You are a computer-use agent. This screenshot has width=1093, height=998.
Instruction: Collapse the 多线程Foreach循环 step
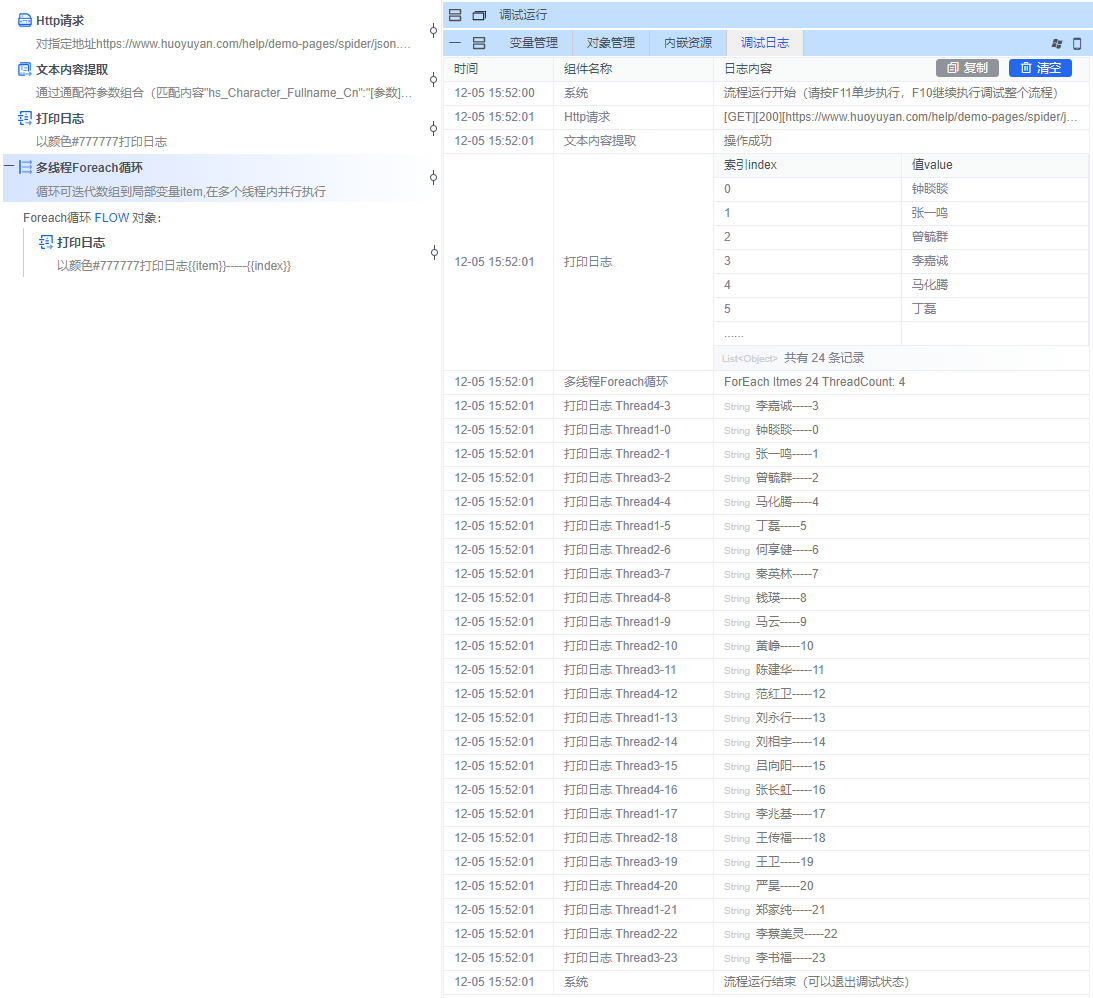click(9, 167)
